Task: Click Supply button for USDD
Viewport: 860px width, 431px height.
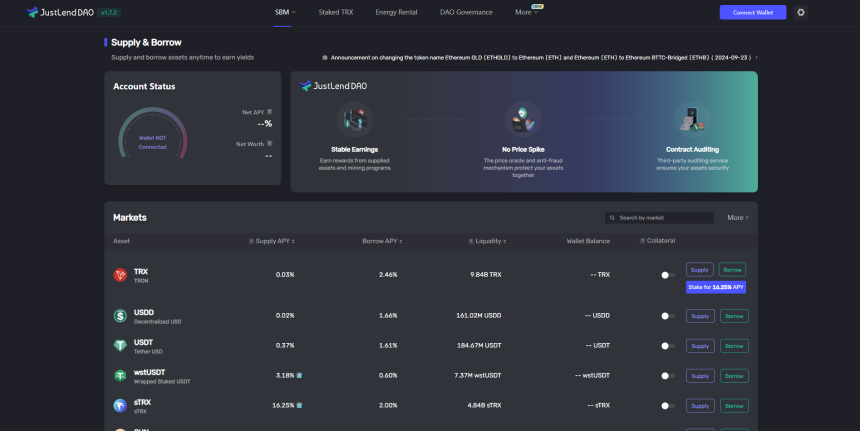Action: point(700,316)
